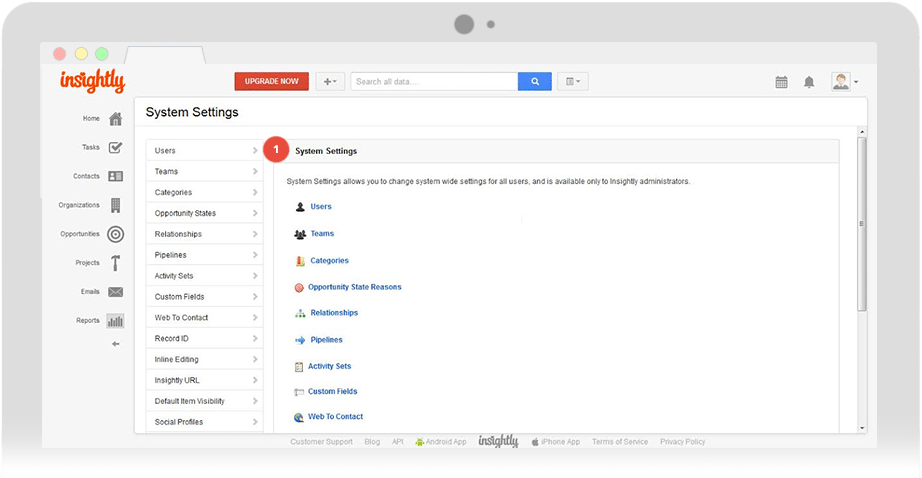Open the Blog footer link

[x=372, y=442]
